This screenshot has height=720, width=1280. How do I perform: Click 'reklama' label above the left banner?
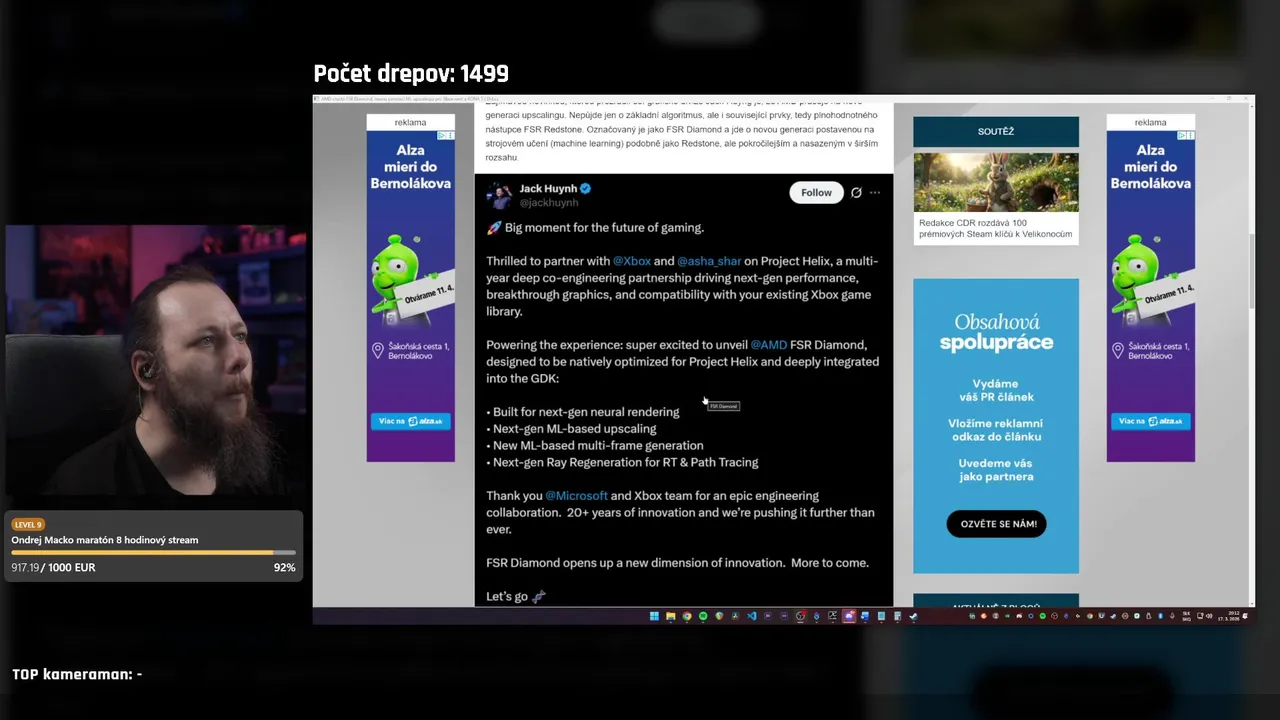(x=410, y=122)
